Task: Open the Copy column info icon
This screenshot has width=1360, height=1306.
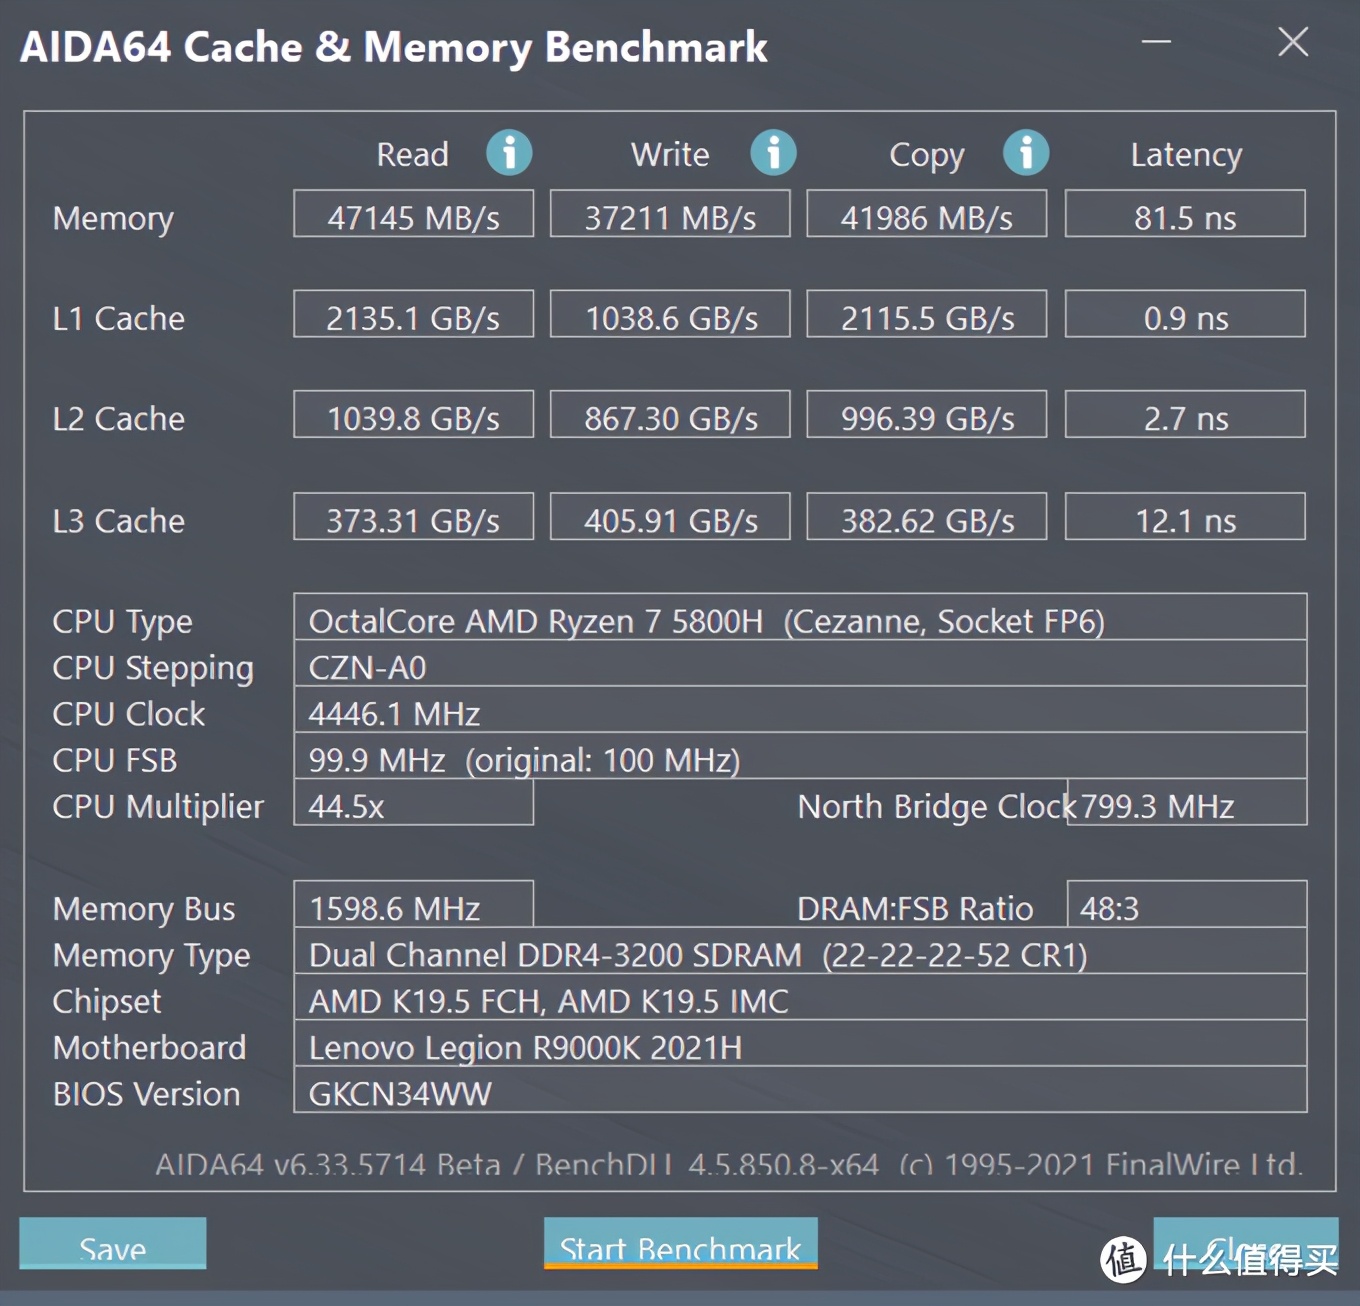Action: click(1026, 153)
